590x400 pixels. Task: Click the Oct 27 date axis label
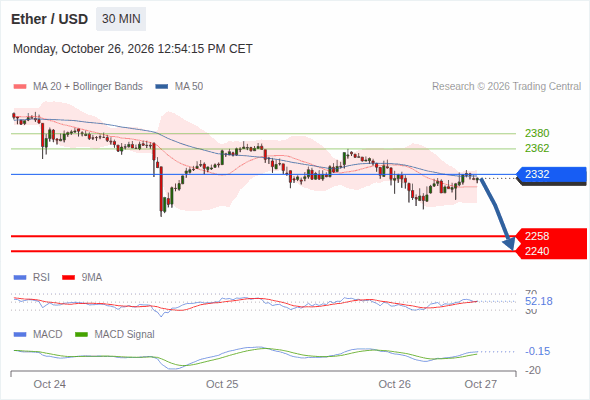[x=481, y=384]
